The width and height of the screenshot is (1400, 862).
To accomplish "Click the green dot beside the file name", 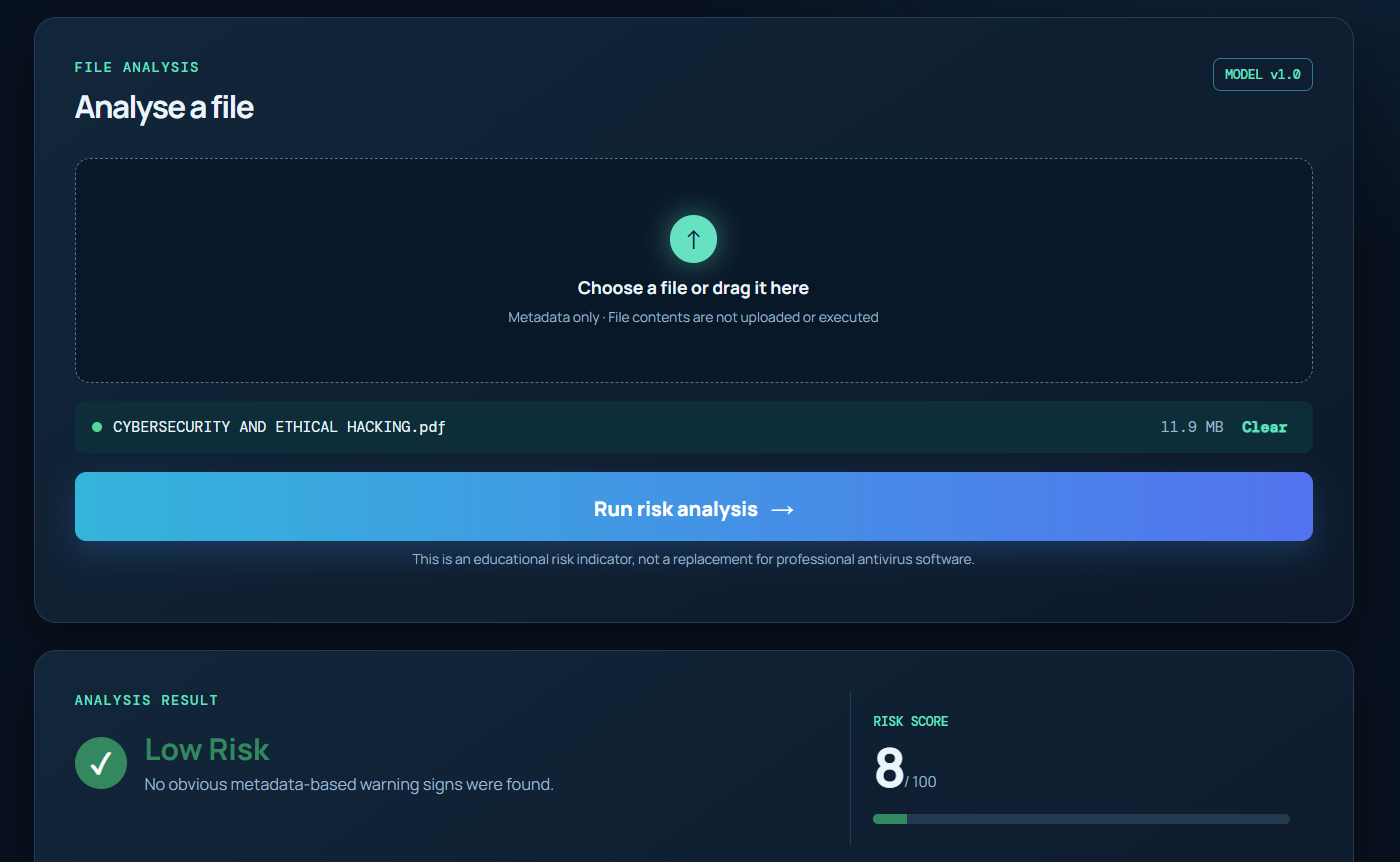I will [97, 427].
